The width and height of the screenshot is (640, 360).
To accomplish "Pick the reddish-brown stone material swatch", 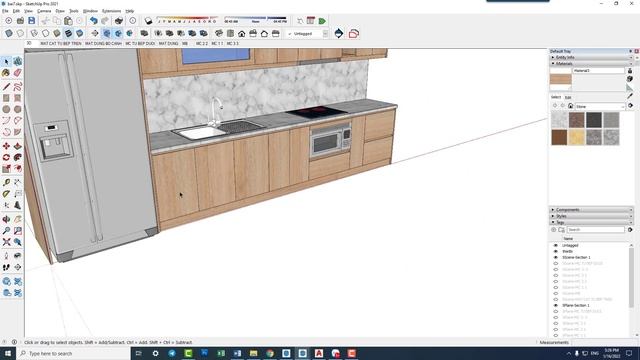I will point(576,120).
